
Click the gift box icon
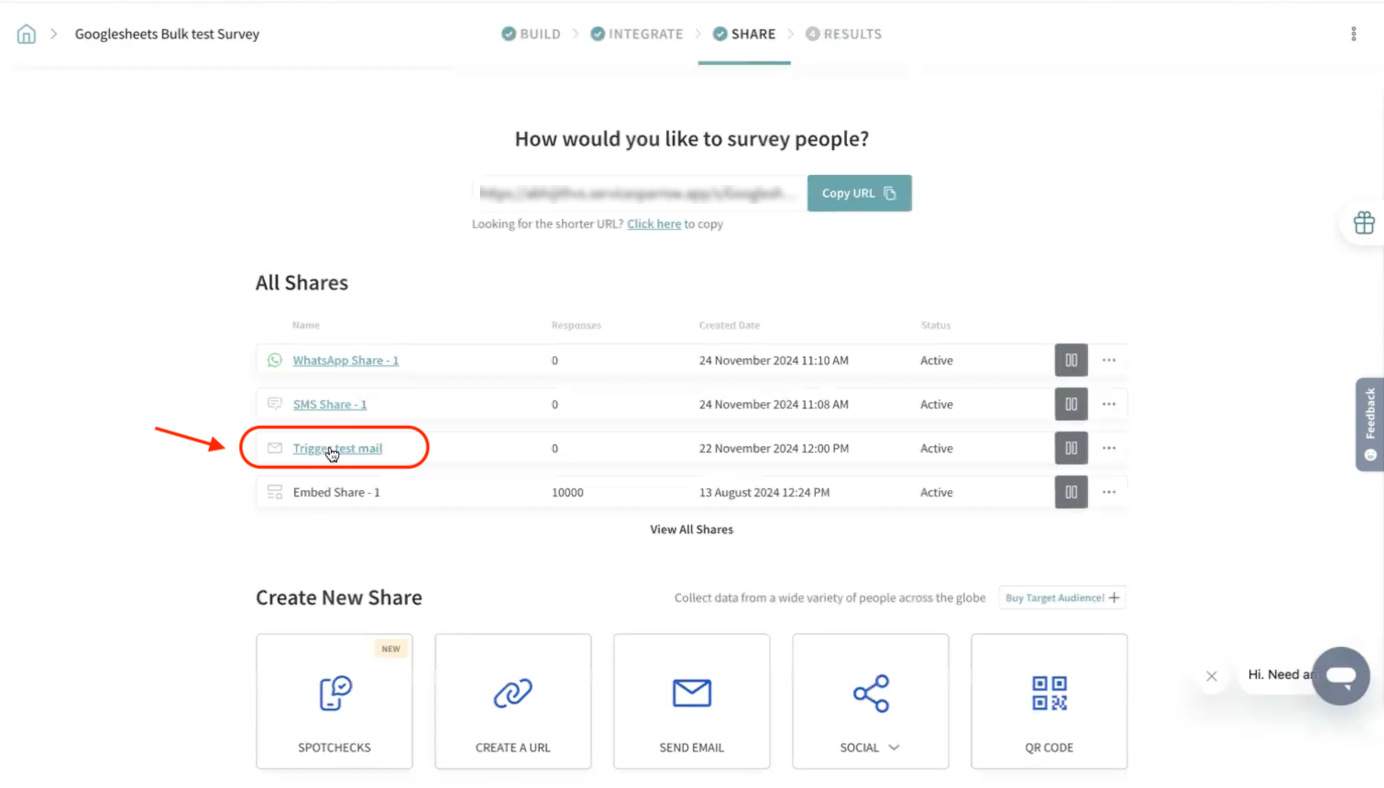pyautogui.click(x=1364, y=223)
